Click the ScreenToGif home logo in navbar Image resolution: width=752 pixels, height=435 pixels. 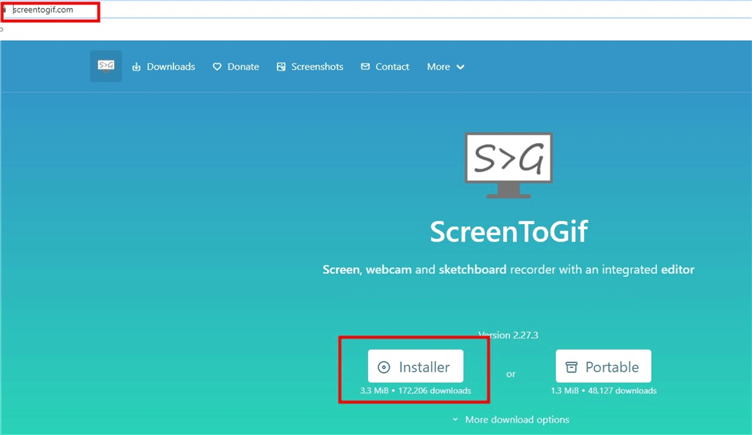[x=106, y=66]
